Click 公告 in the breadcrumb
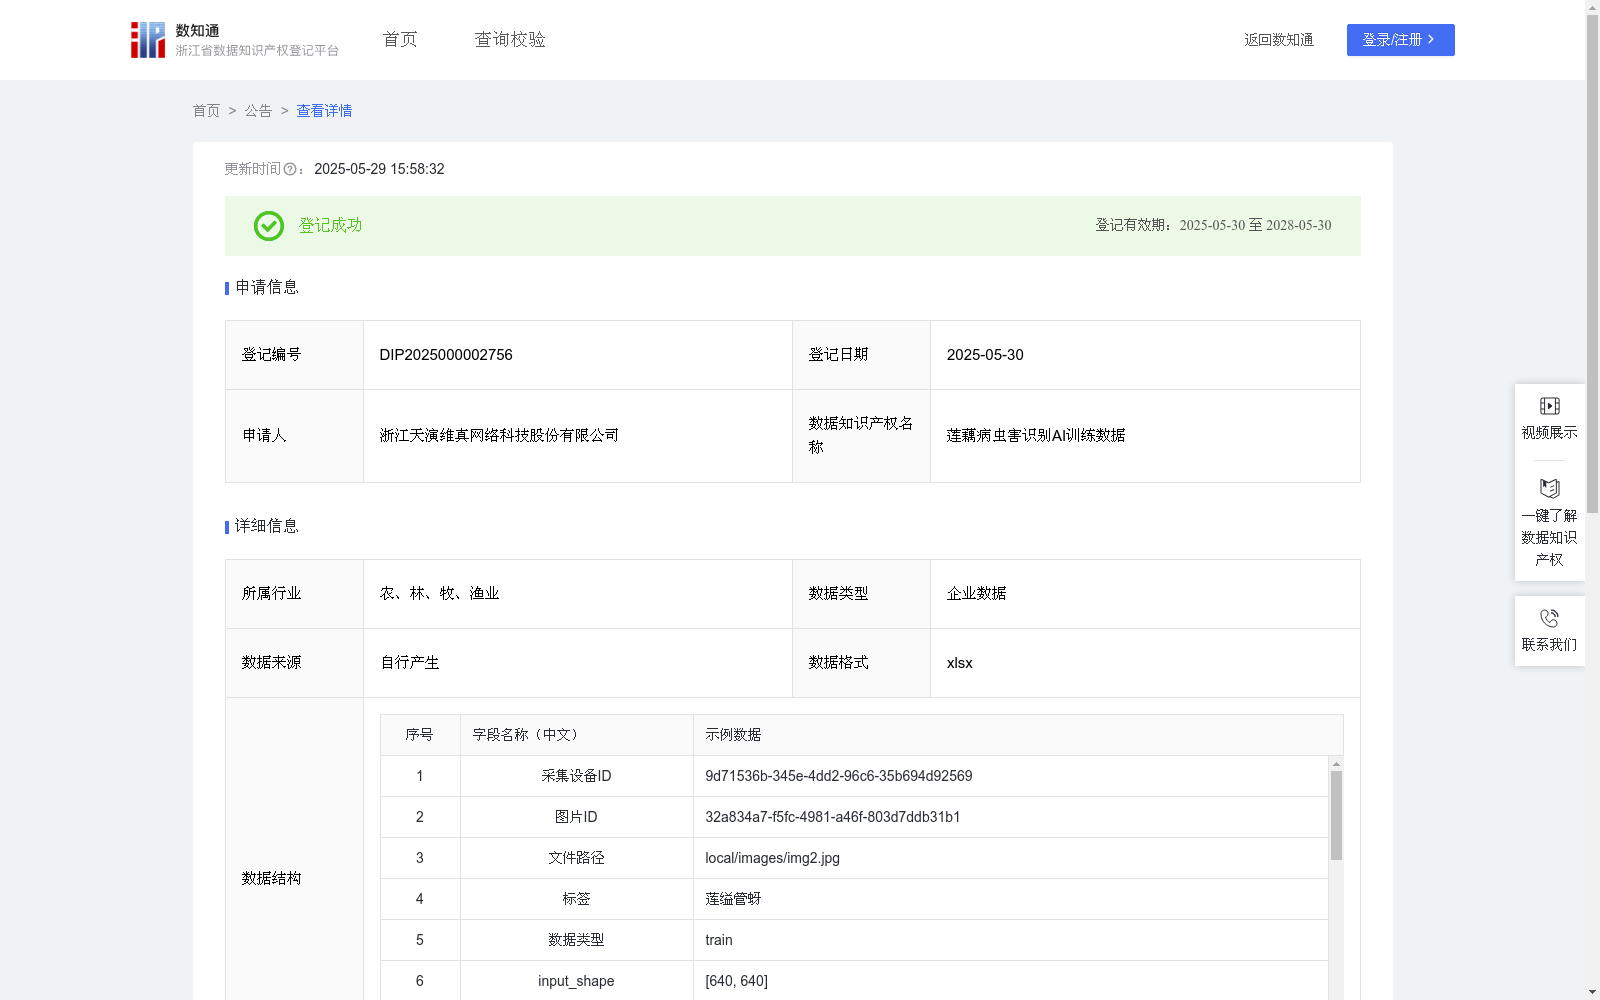The width and height of the screenshot is (1600, 1000). click(258, 111)
